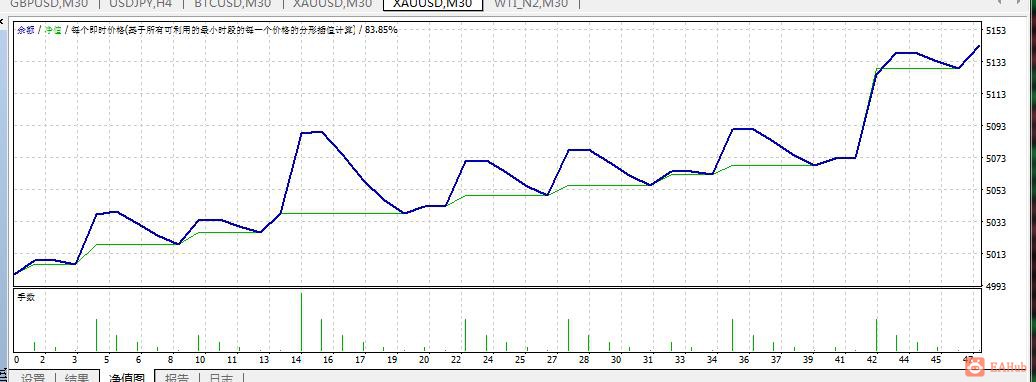Select the inactive XAUUSD,M30 chart tab
This screenshot has height=382, width=1036.
pos(332,3)
